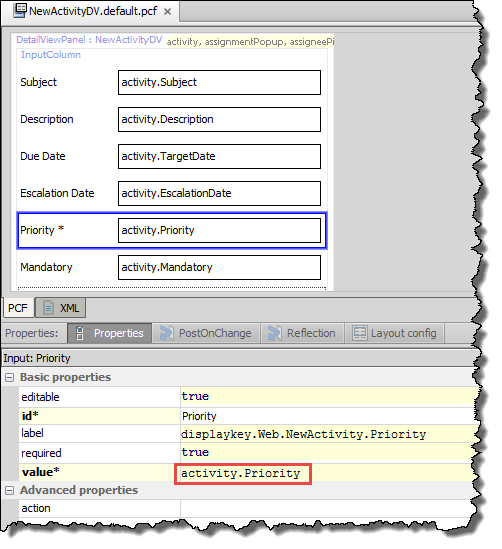Viewport: 502px width, 549px height.
Task: Click the activity, assignmentPopup variables text
Action: [250, 42]
